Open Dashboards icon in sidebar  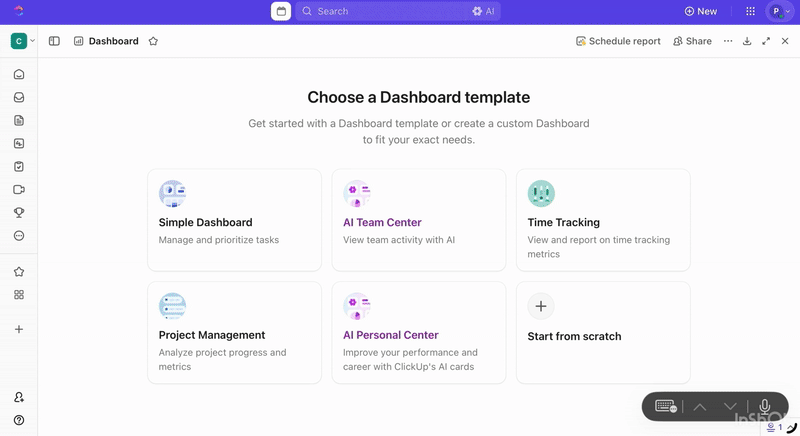pos(19,143)
